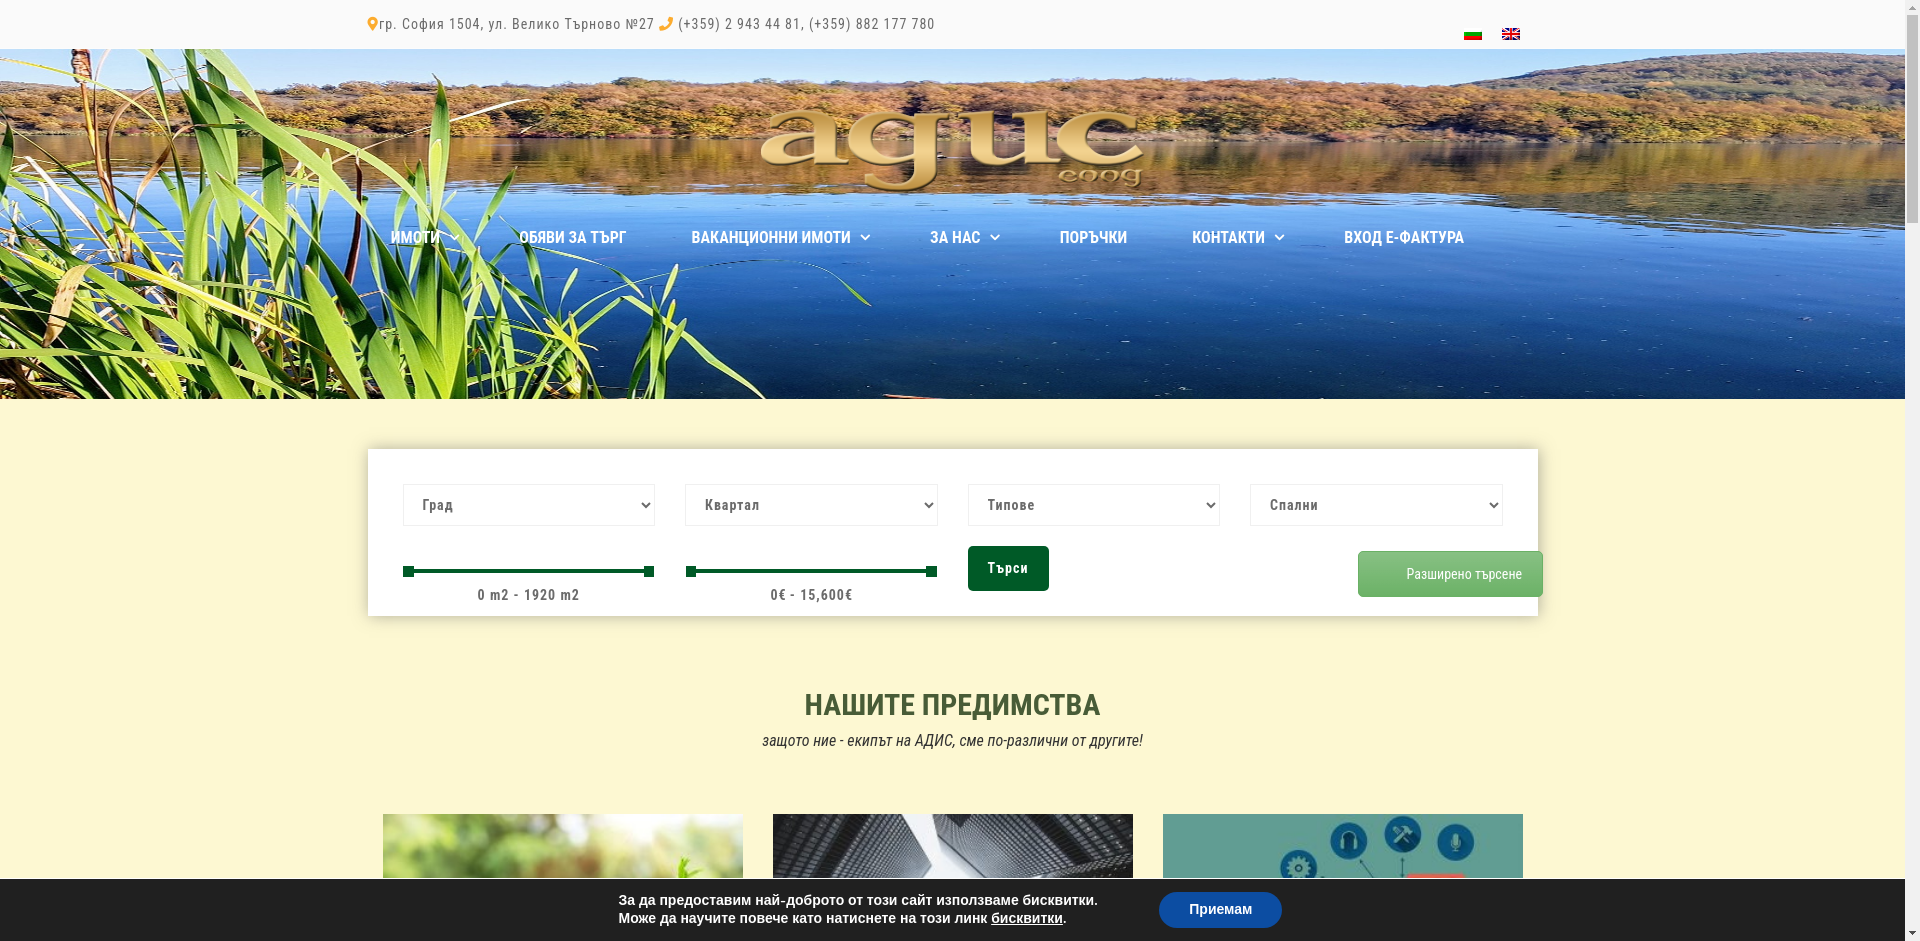Viewport: 1920px width, 941px height.
Task: Open Разширено търсене
Action: coord(1449,573)
